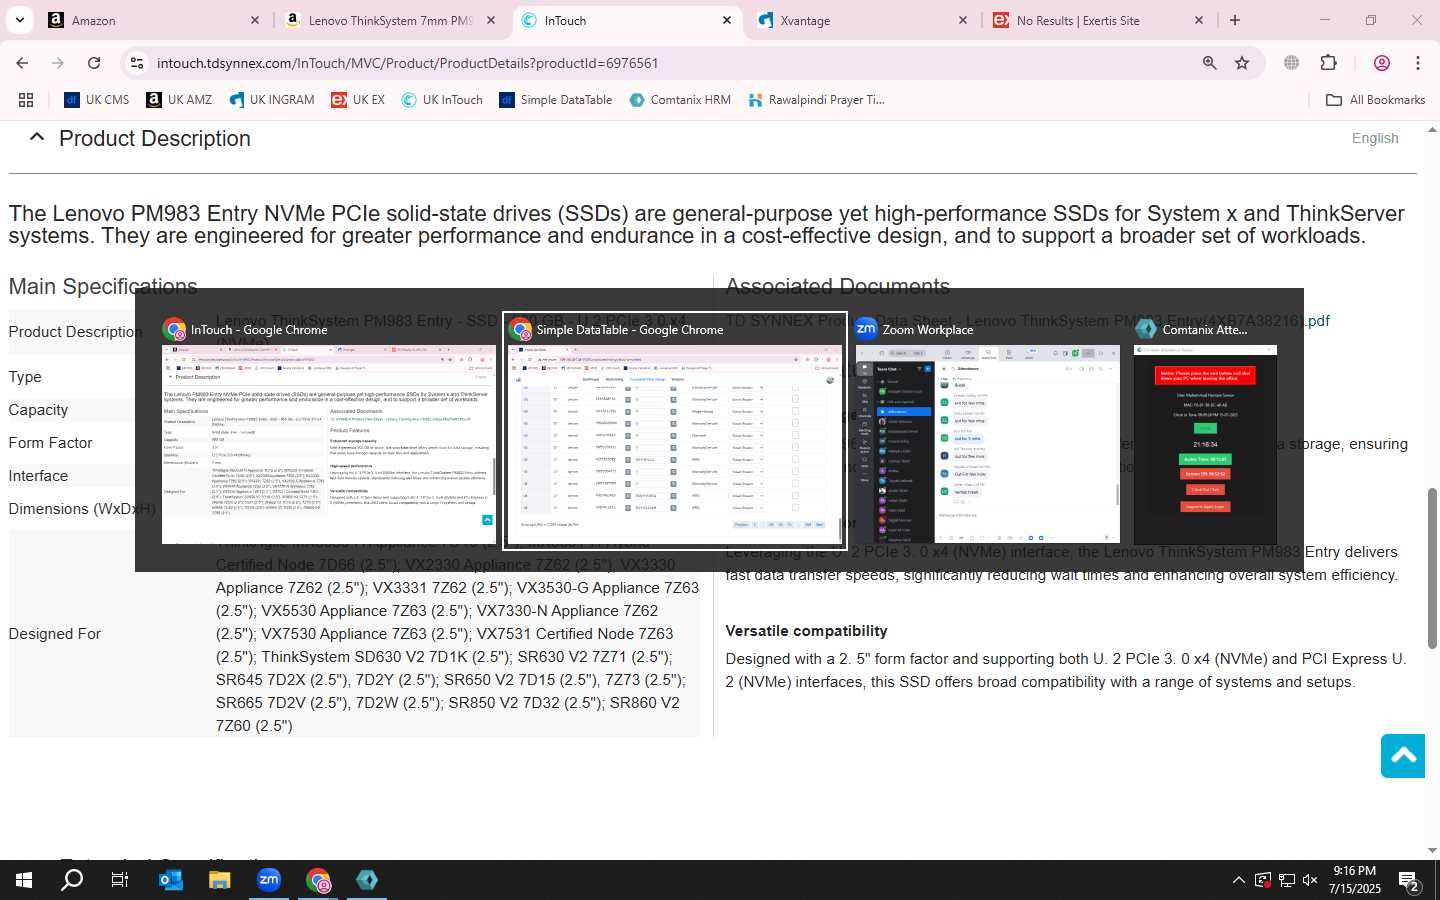The image size is (1440, 900).
Task: Open the notification center icon
Action: (1409, 881)
